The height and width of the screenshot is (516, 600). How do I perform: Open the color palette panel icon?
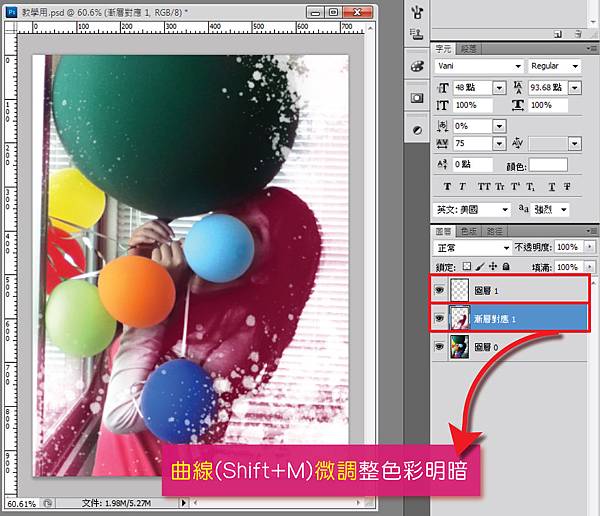tap(417, 66)
